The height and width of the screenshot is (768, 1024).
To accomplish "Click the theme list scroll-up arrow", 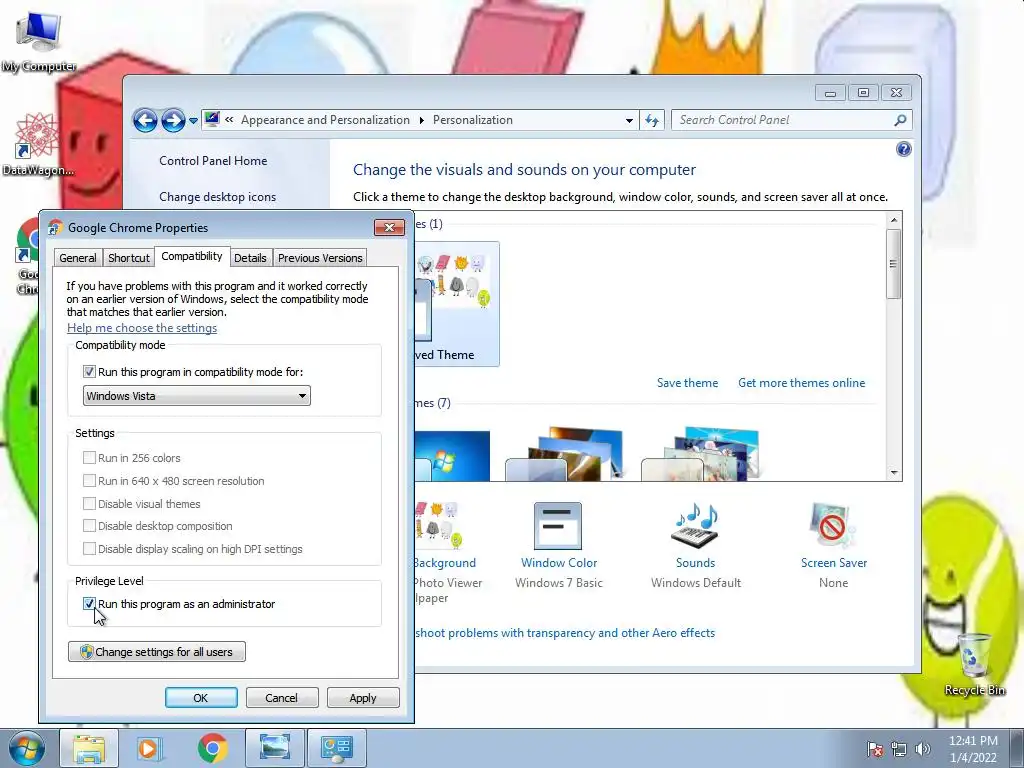I will point(894,220).
